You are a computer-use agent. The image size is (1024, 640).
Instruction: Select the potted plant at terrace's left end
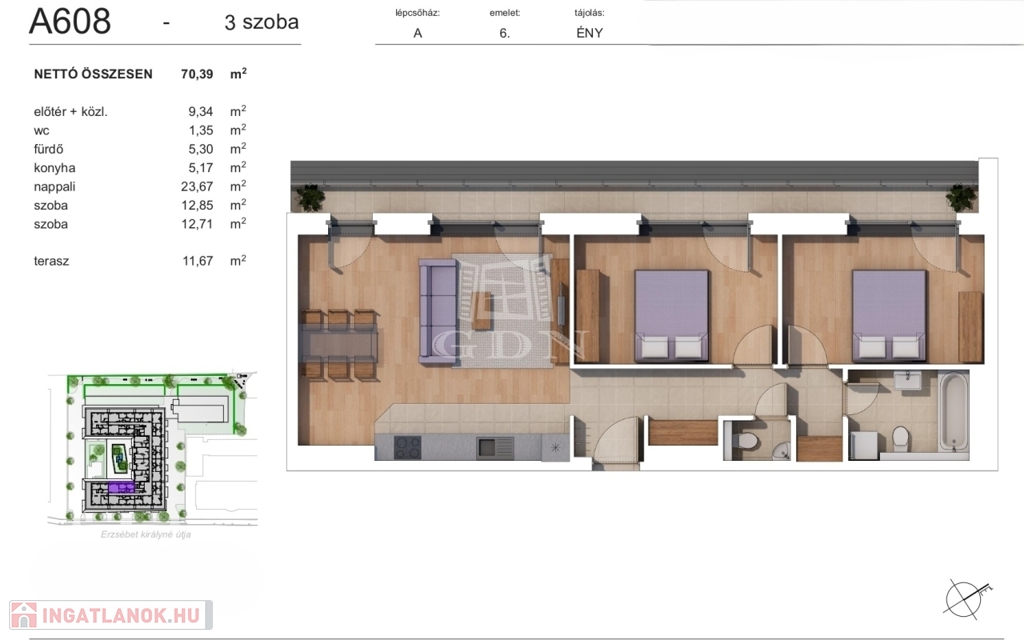[311, 197]
